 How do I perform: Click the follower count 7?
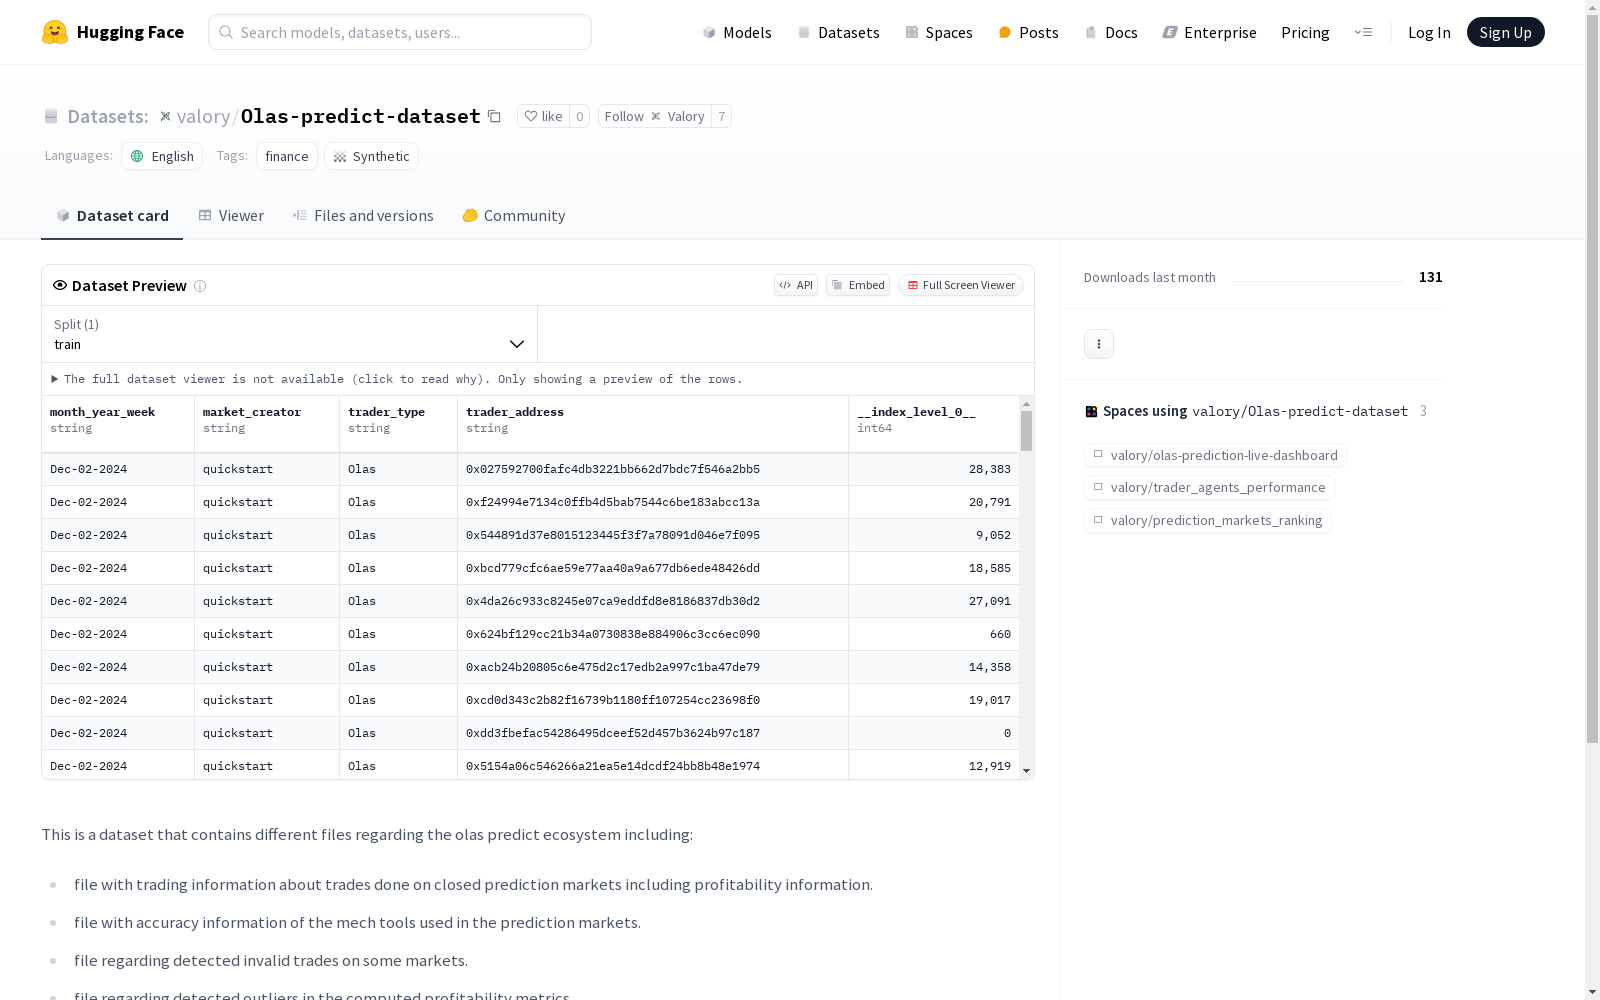[721, 116]
